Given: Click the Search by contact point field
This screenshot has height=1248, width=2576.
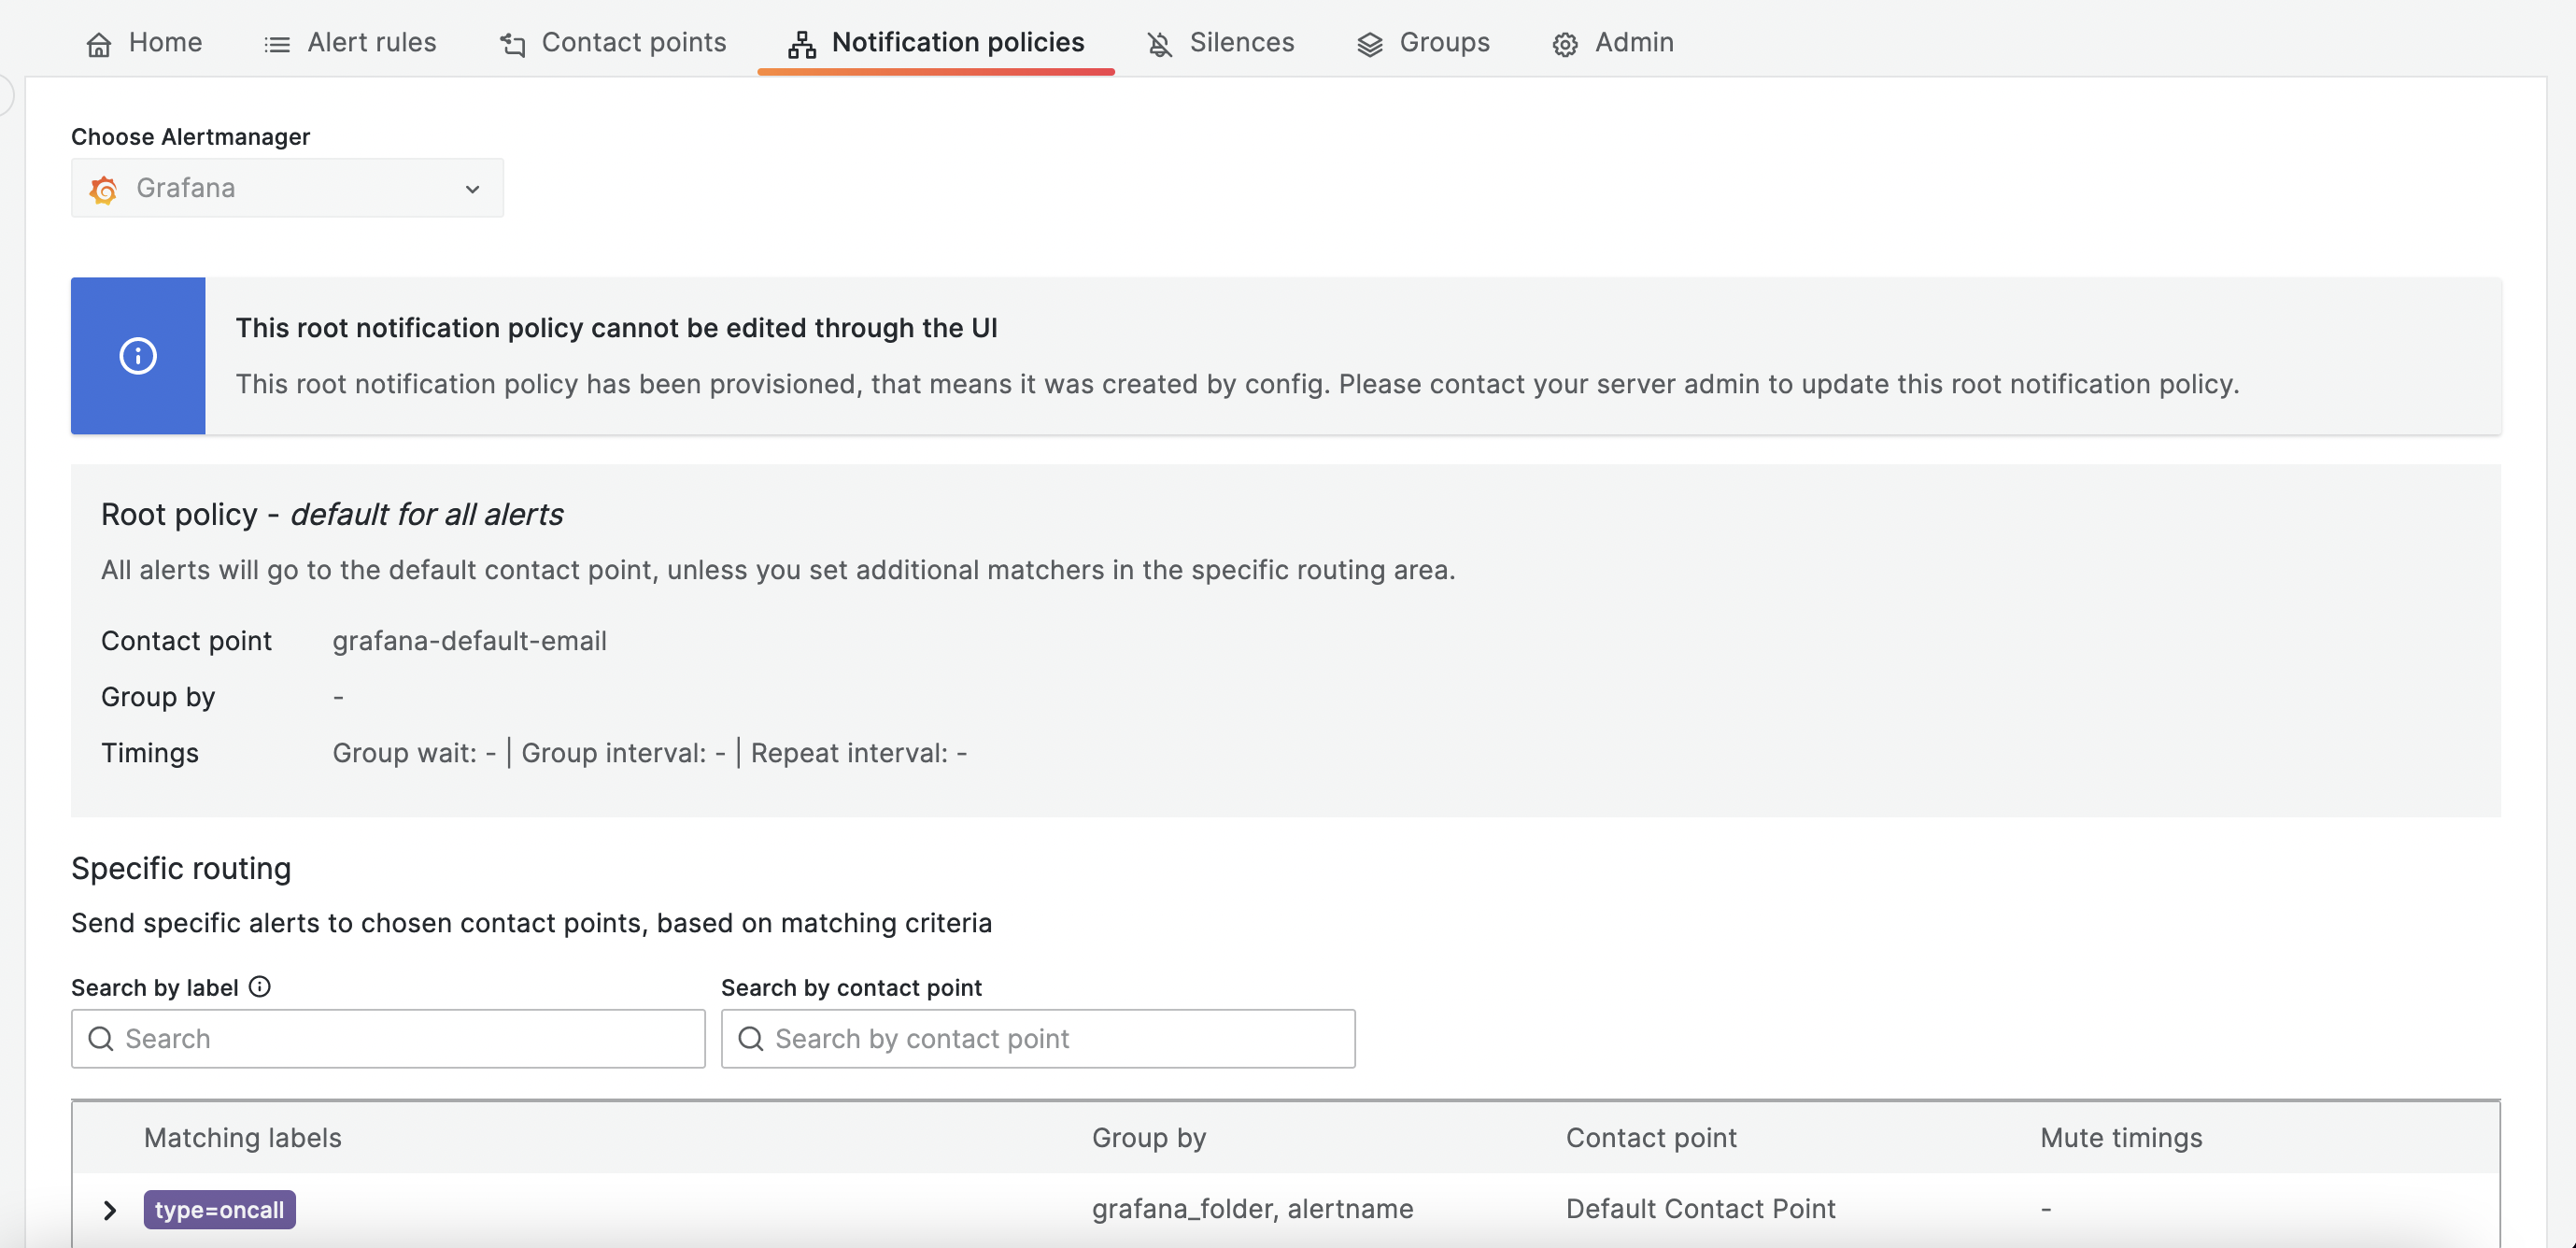Looking at the screenshot, I should click(1038, 1039).
